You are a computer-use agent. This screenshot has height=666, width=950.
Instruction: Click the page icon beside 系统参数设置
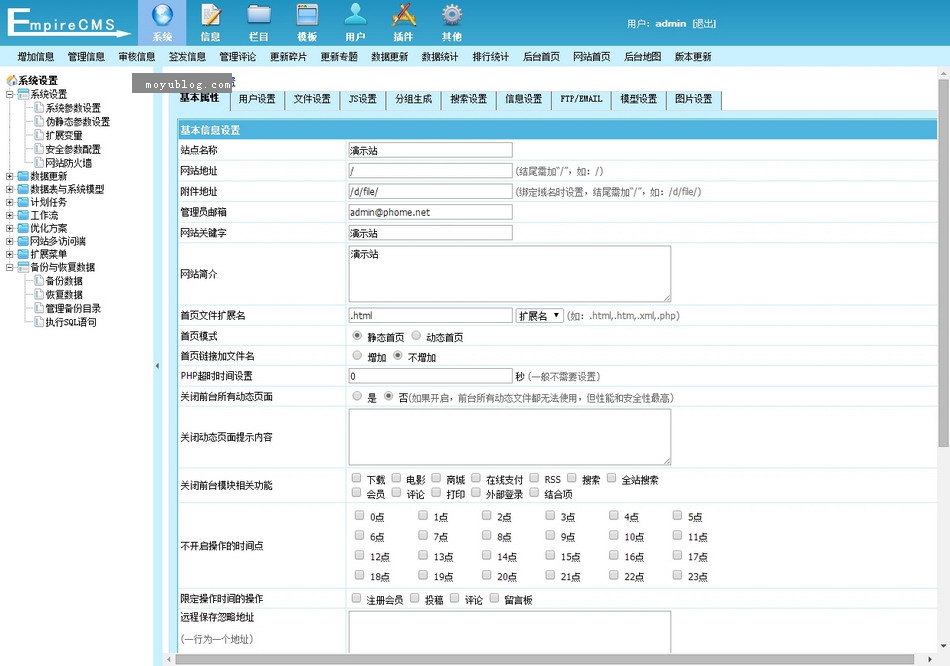coord(39,108)
